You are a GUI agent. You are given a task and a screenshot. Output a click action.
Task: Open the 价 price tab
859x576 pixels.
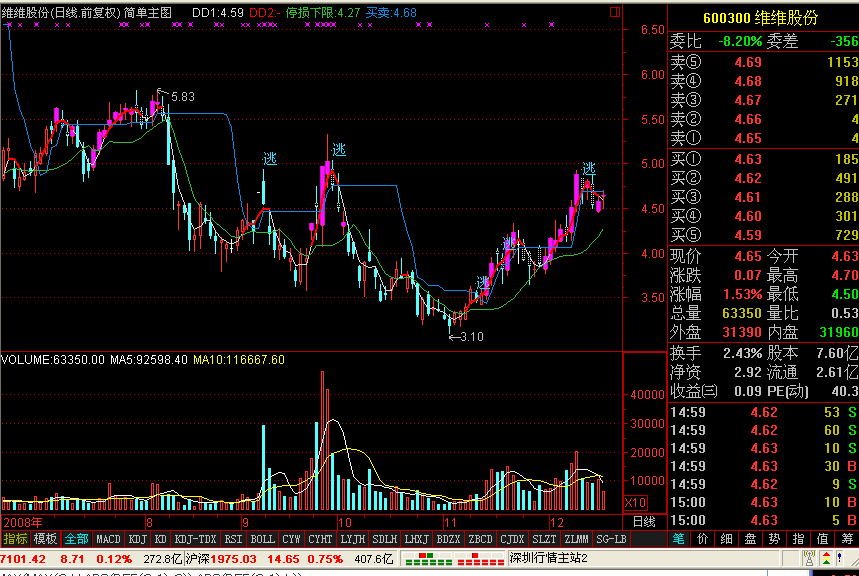click(x=703, y=539)
